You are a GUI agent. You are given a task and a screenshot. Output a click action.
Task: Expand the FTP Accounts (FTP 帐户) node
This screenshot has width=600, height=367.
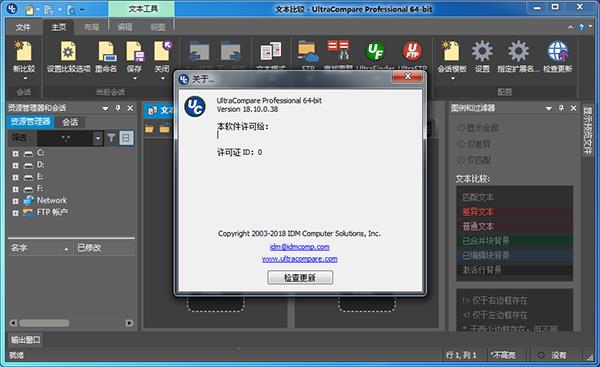15,213
